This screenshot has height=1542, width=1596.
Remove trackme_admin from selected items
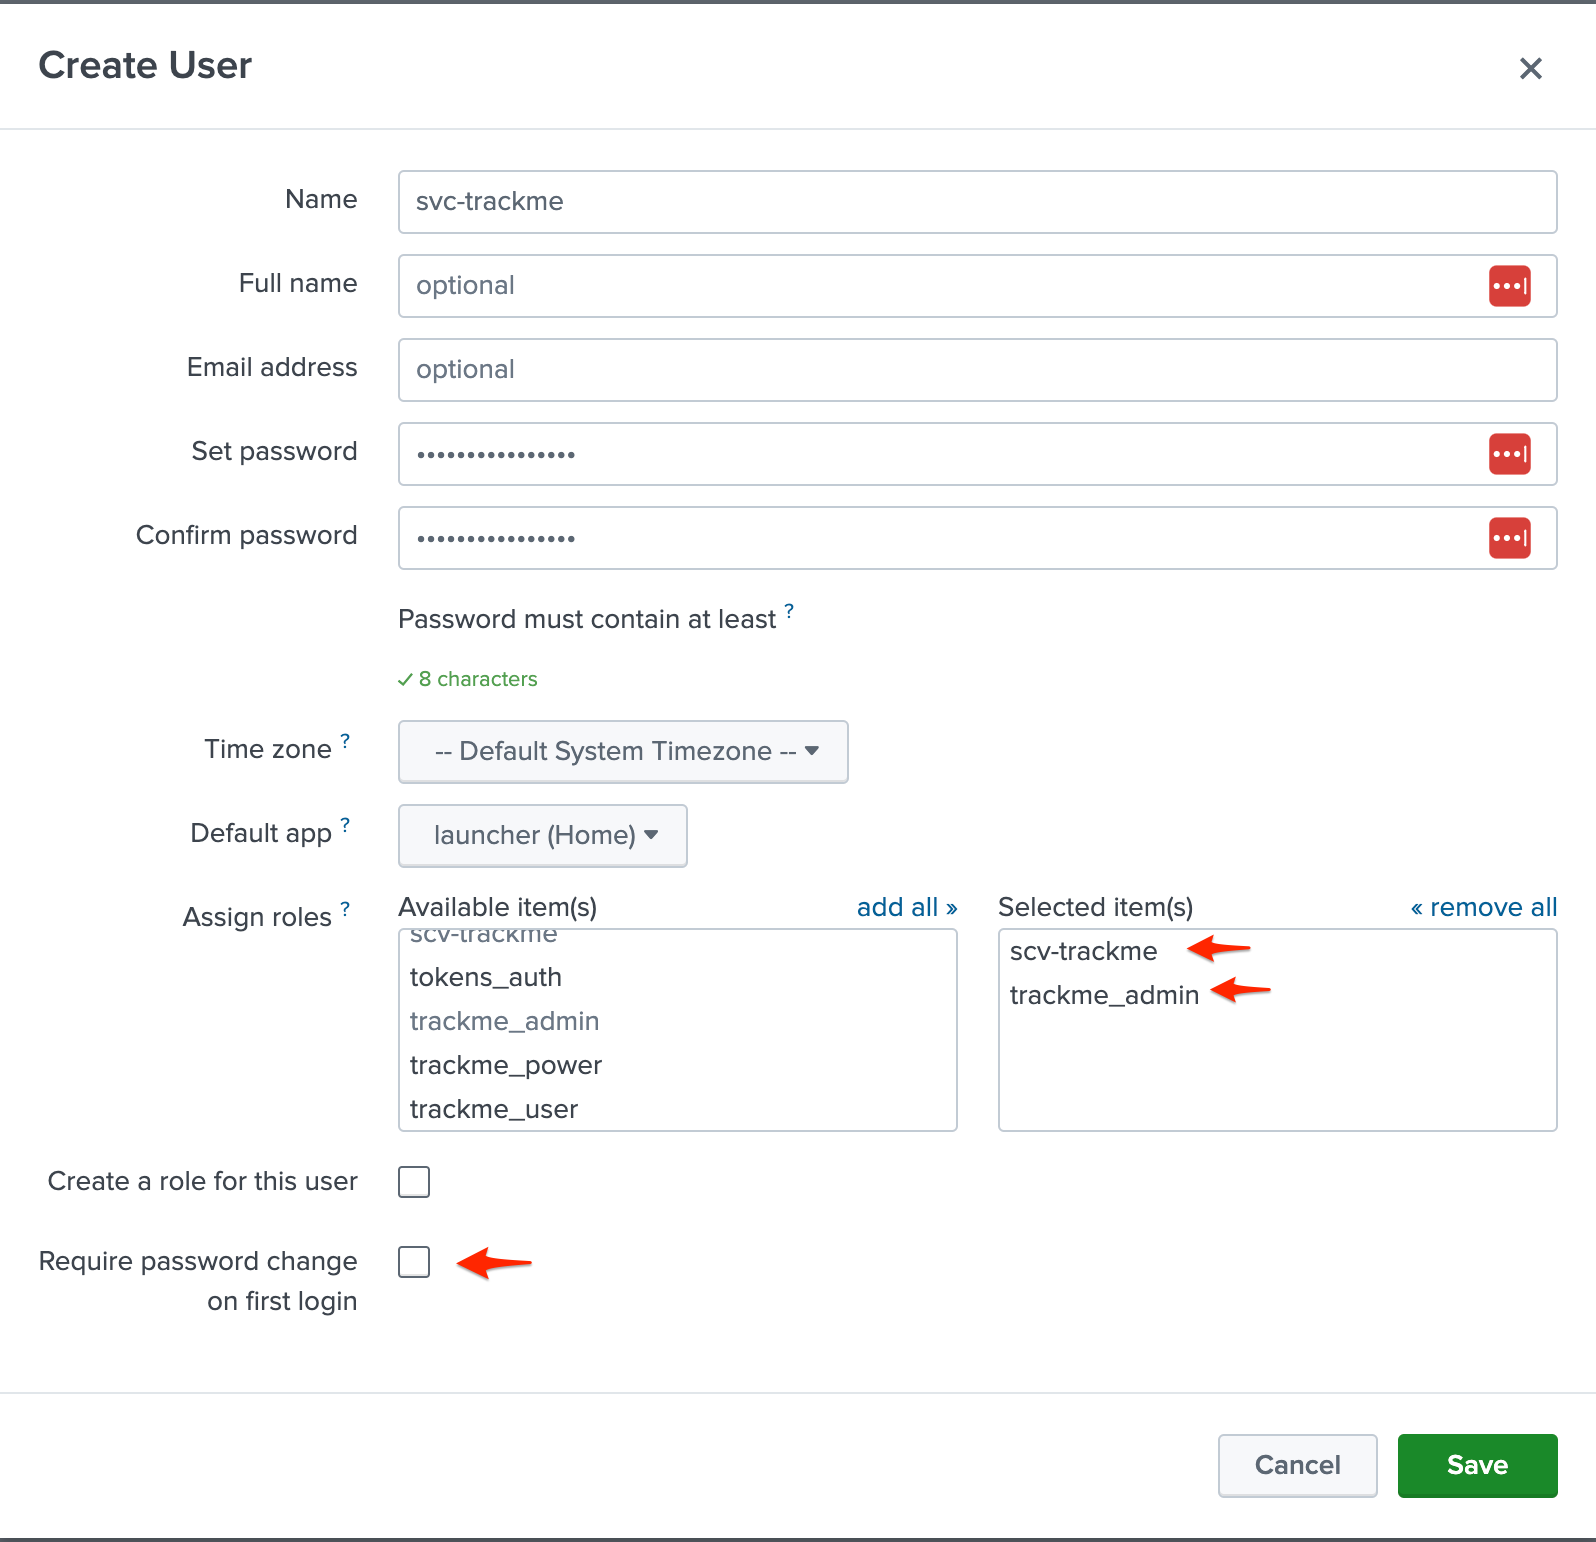tap(1104, 995)
